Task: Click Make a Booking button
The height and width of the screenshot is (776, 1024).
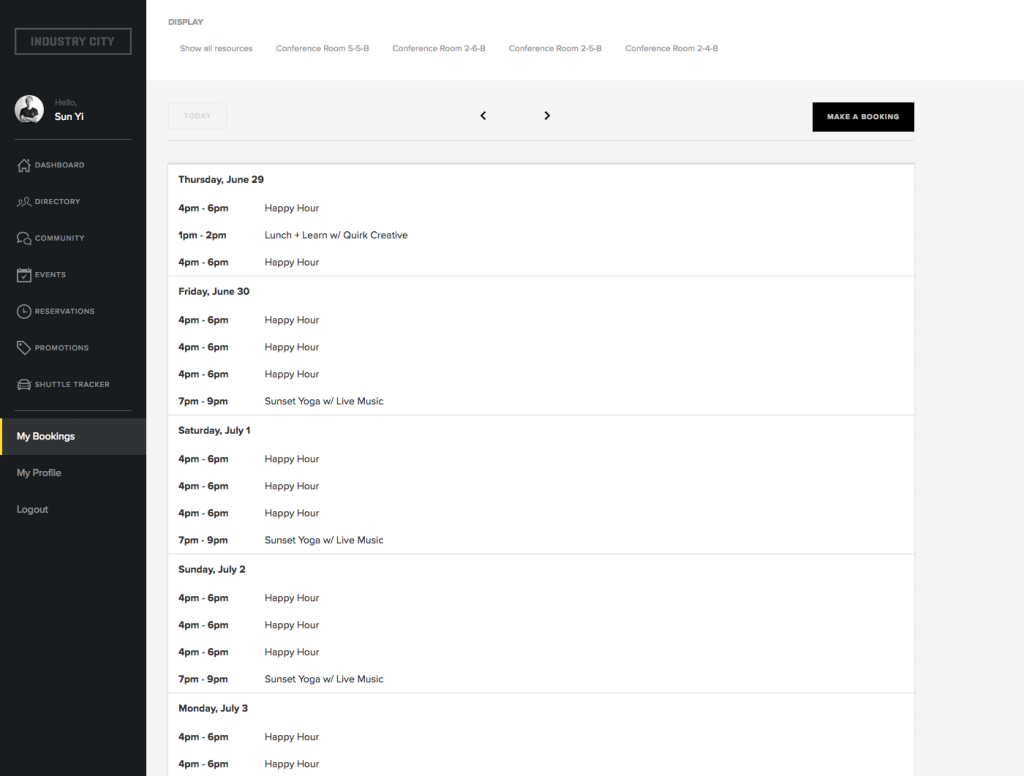Action: [863, 117]
